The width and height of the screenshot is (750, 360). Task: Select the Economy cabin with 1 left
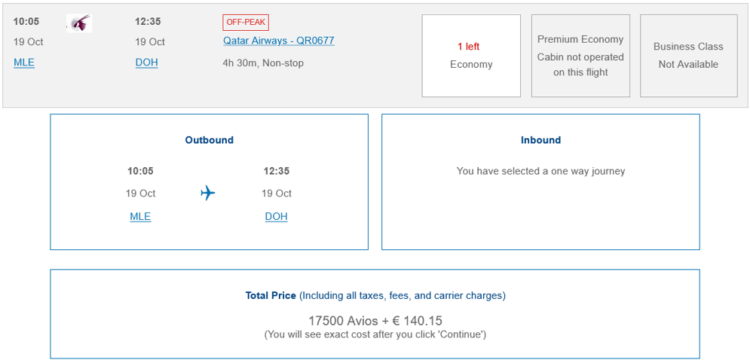471,55
